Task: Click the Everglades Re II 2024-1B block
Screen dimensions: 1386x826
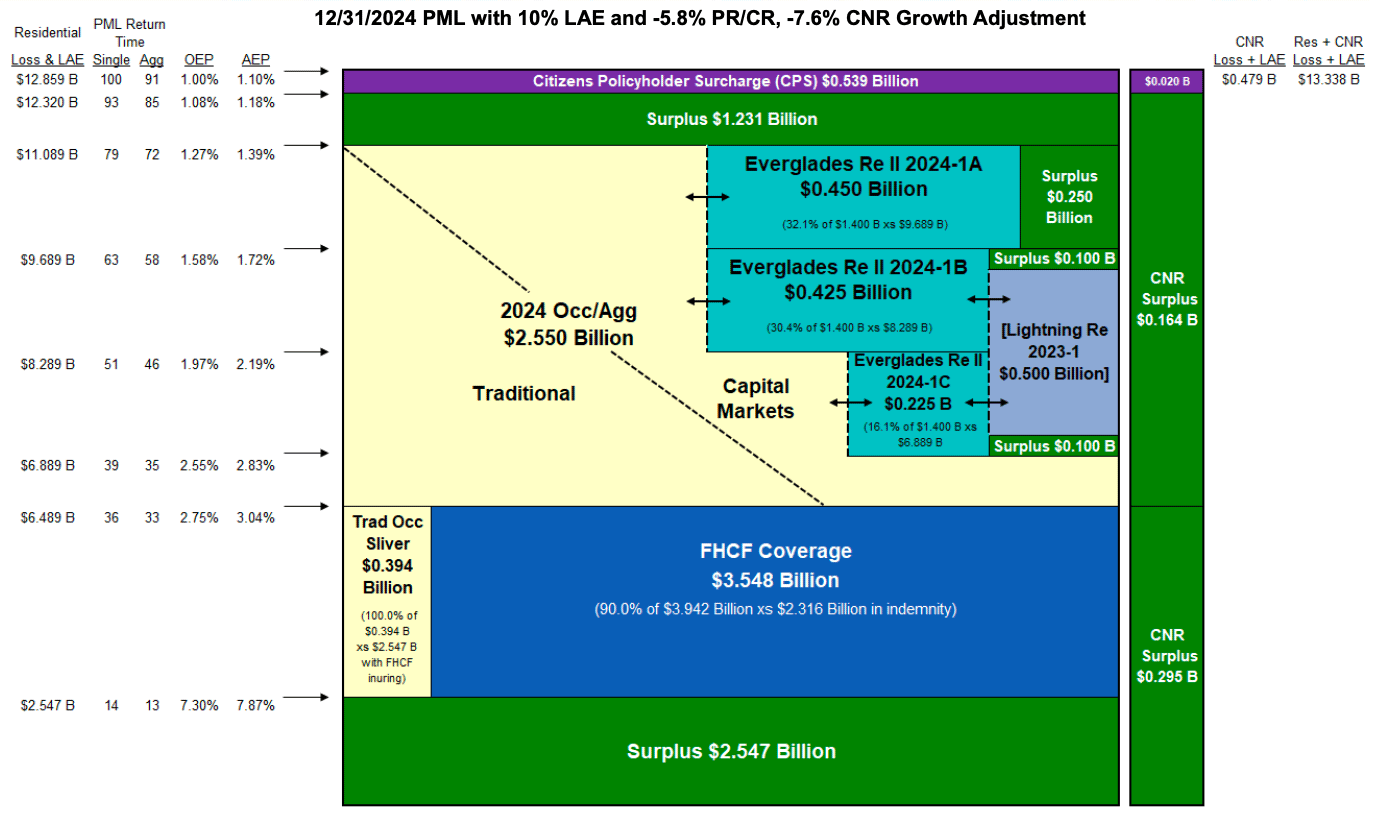Action: [847, 300]
